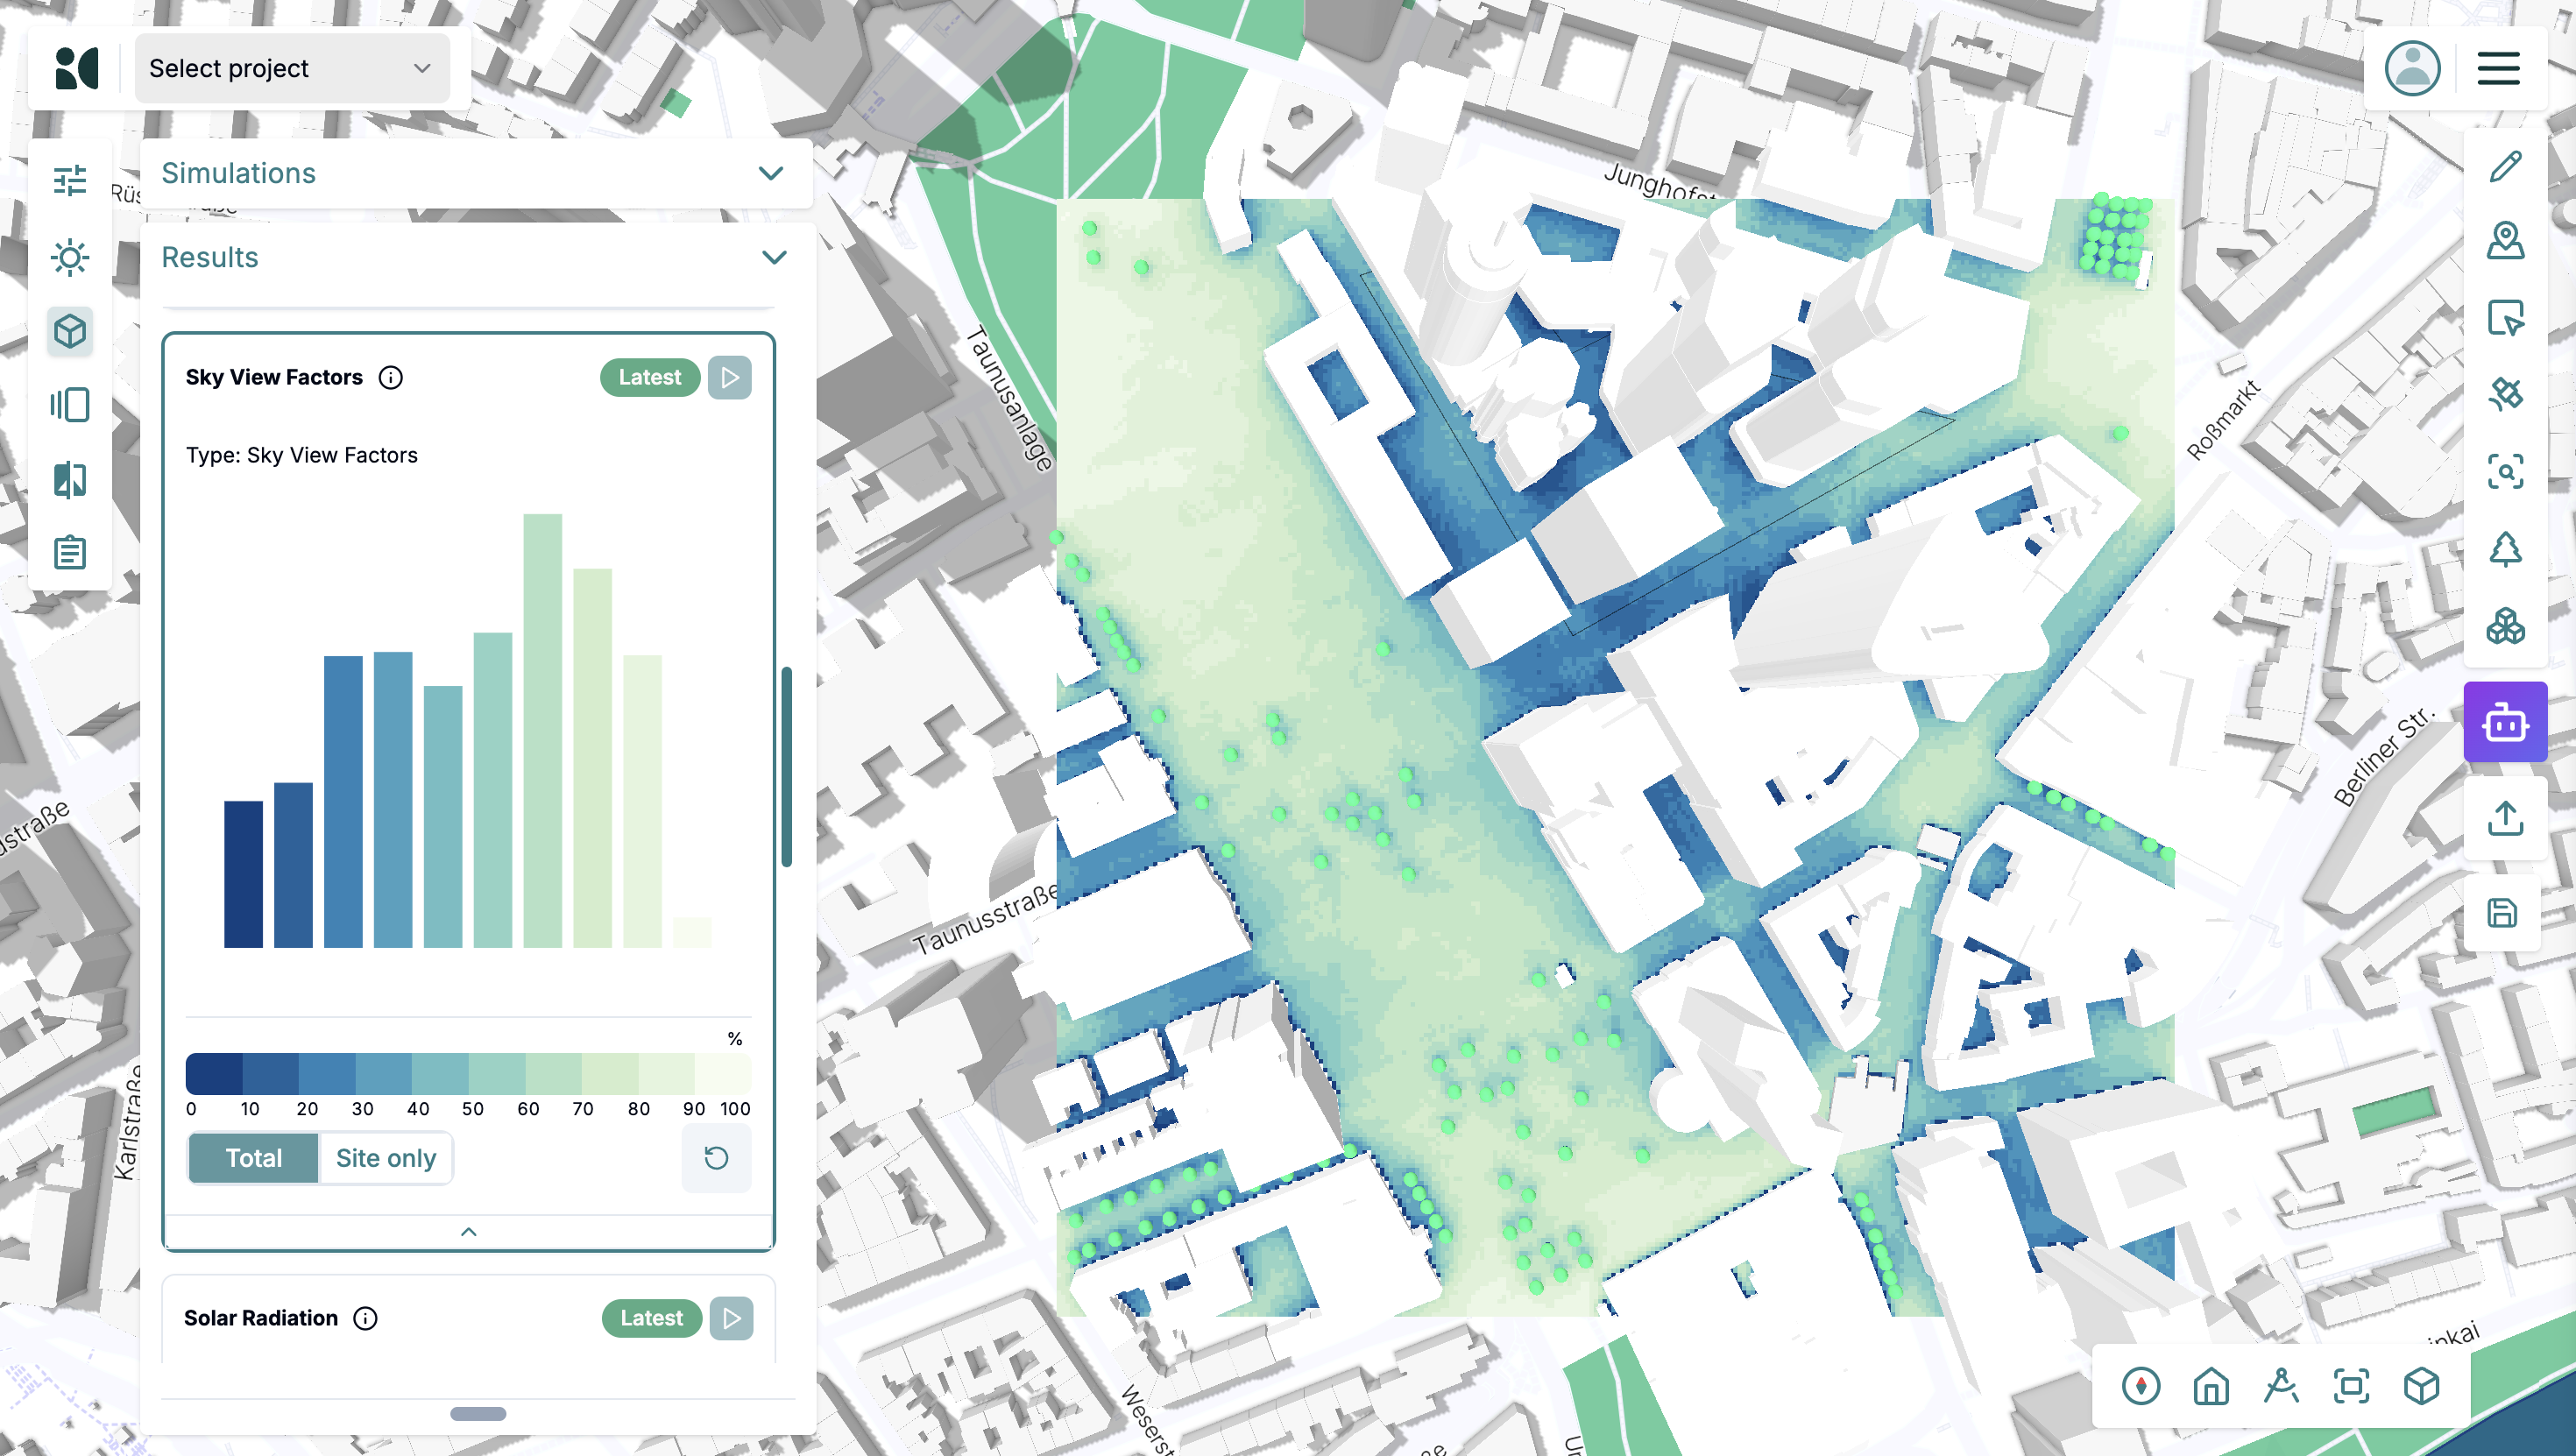Switch to Site only view
2576x1456 pixels.
(386, 1158)
